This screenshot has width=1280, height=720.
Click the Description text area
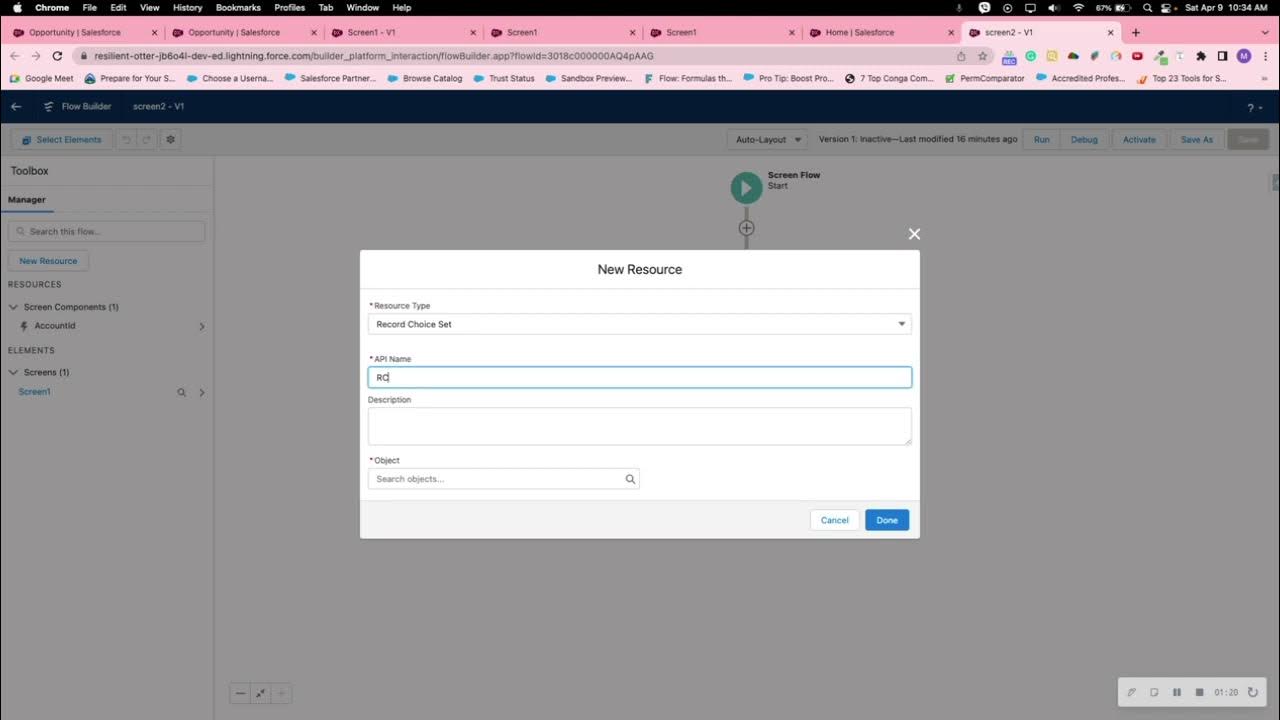640,426
